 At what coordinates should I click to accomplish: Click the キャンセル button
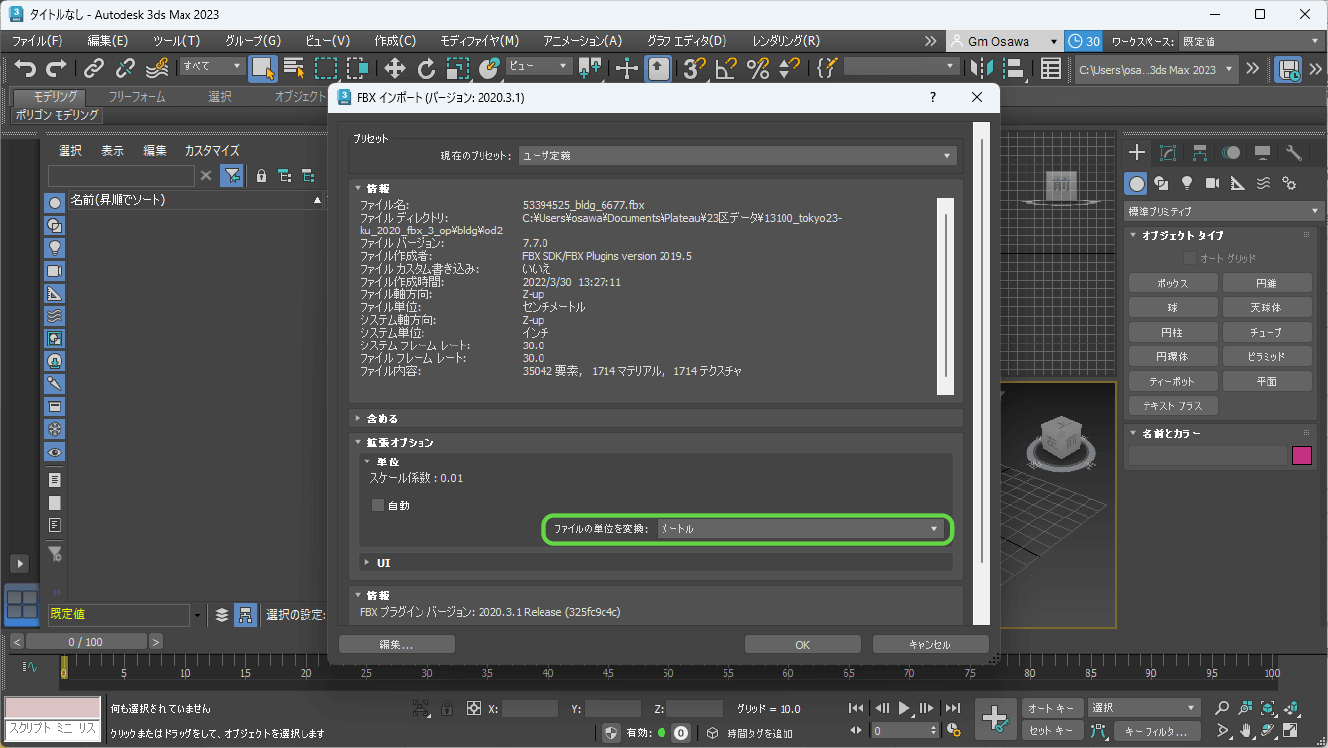click(x=930, y=644)
